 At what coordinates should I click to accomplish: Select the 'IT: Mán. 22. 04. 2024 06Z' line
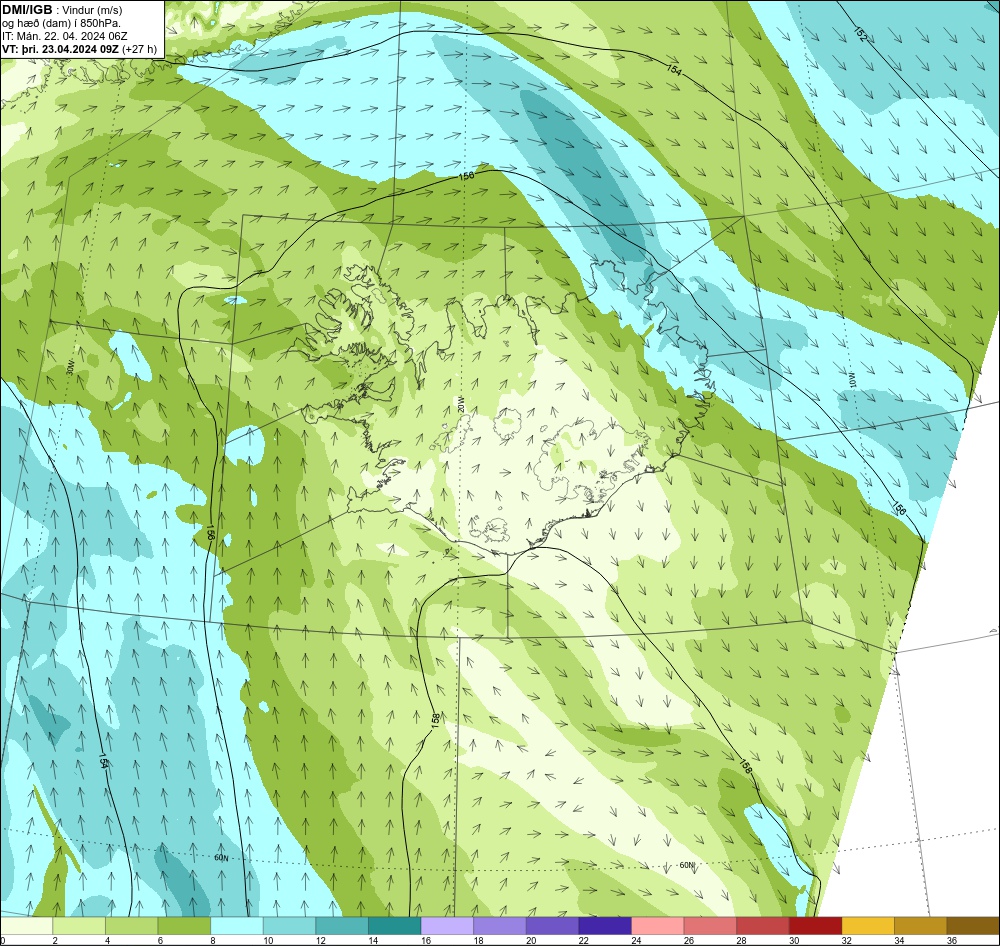pos(64,36)
